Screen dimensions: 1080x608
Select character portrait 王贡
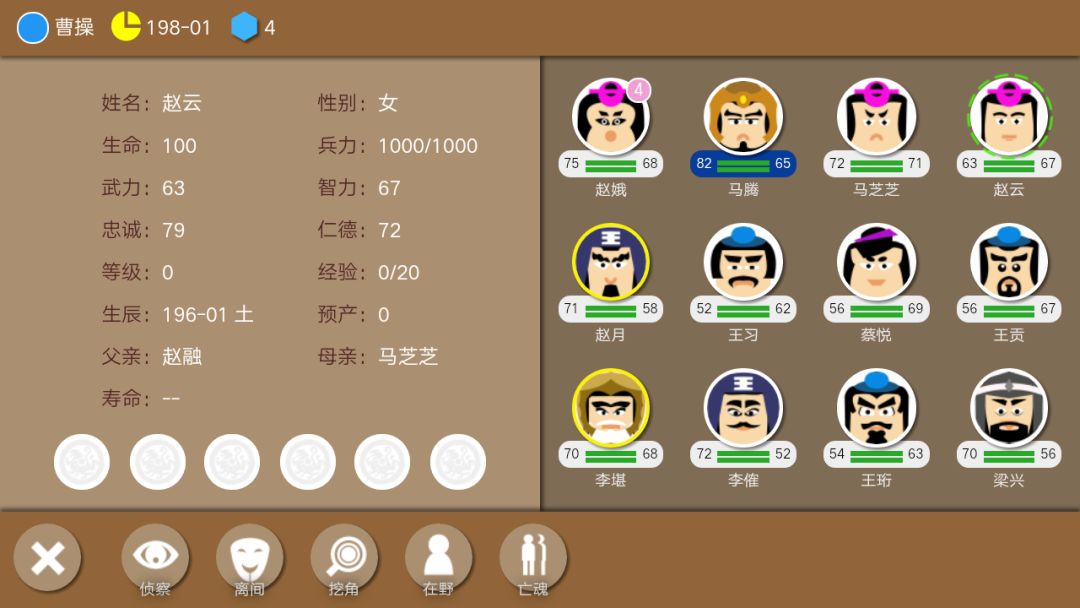pyautogui.click(x=1009, y=262)
